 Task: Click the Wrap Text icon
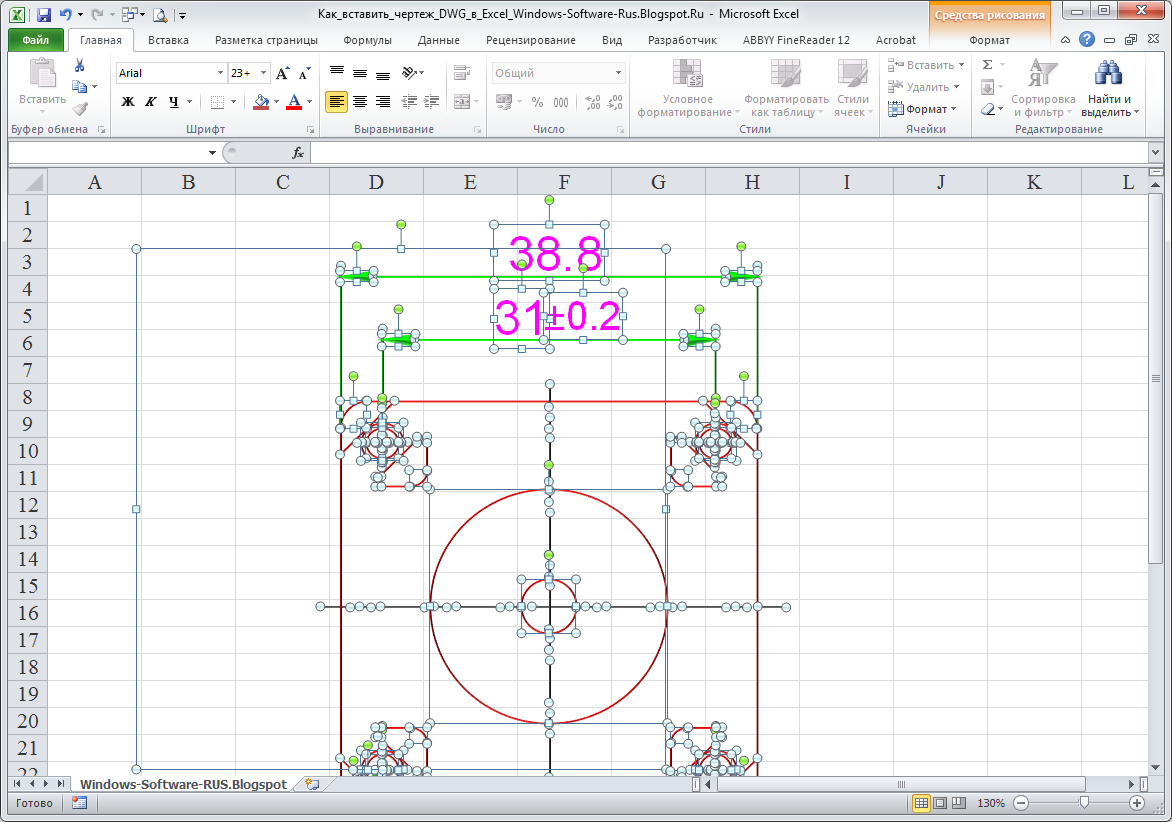[462, 72]
